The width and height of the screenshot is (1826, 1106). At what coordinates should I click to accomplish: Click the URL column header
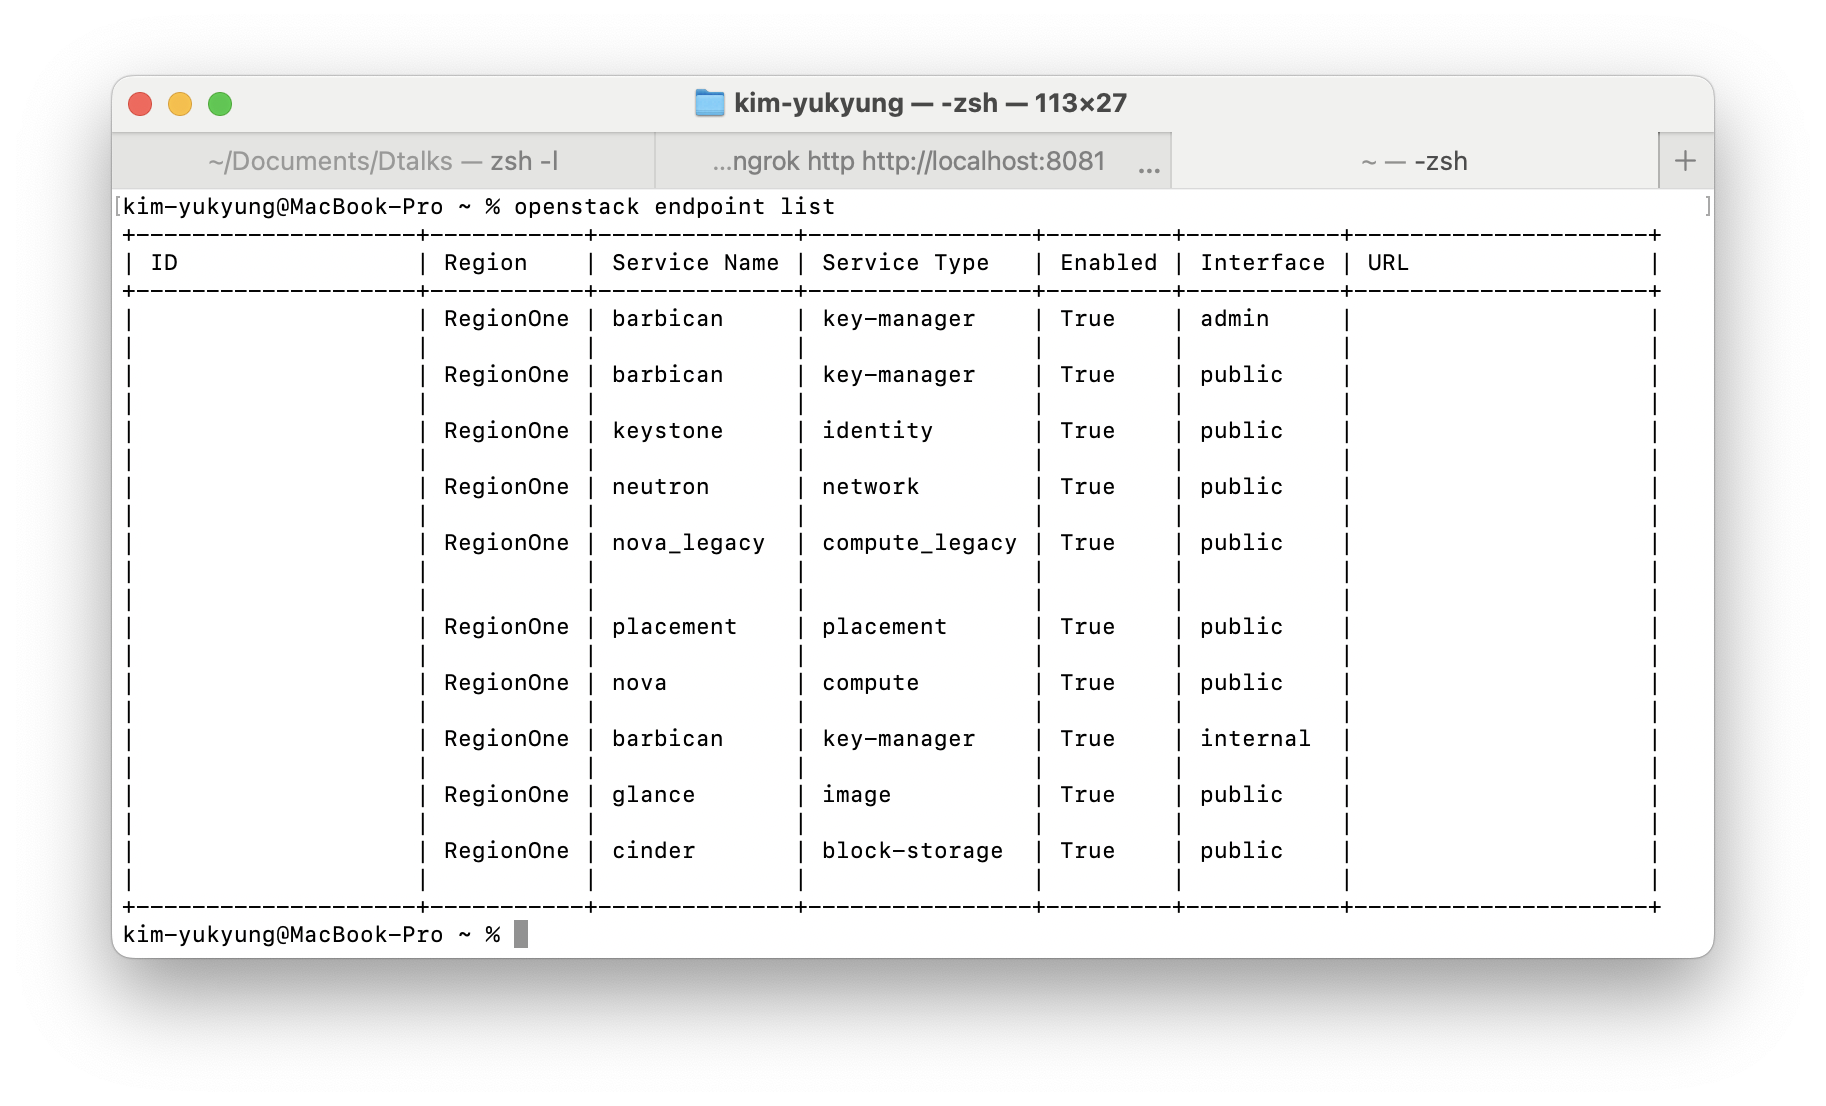pos(1388,263)
